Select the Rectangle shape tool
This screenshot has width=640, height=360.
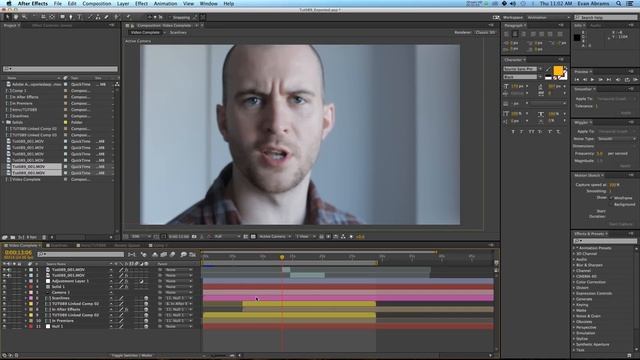[x=62, y=17]
